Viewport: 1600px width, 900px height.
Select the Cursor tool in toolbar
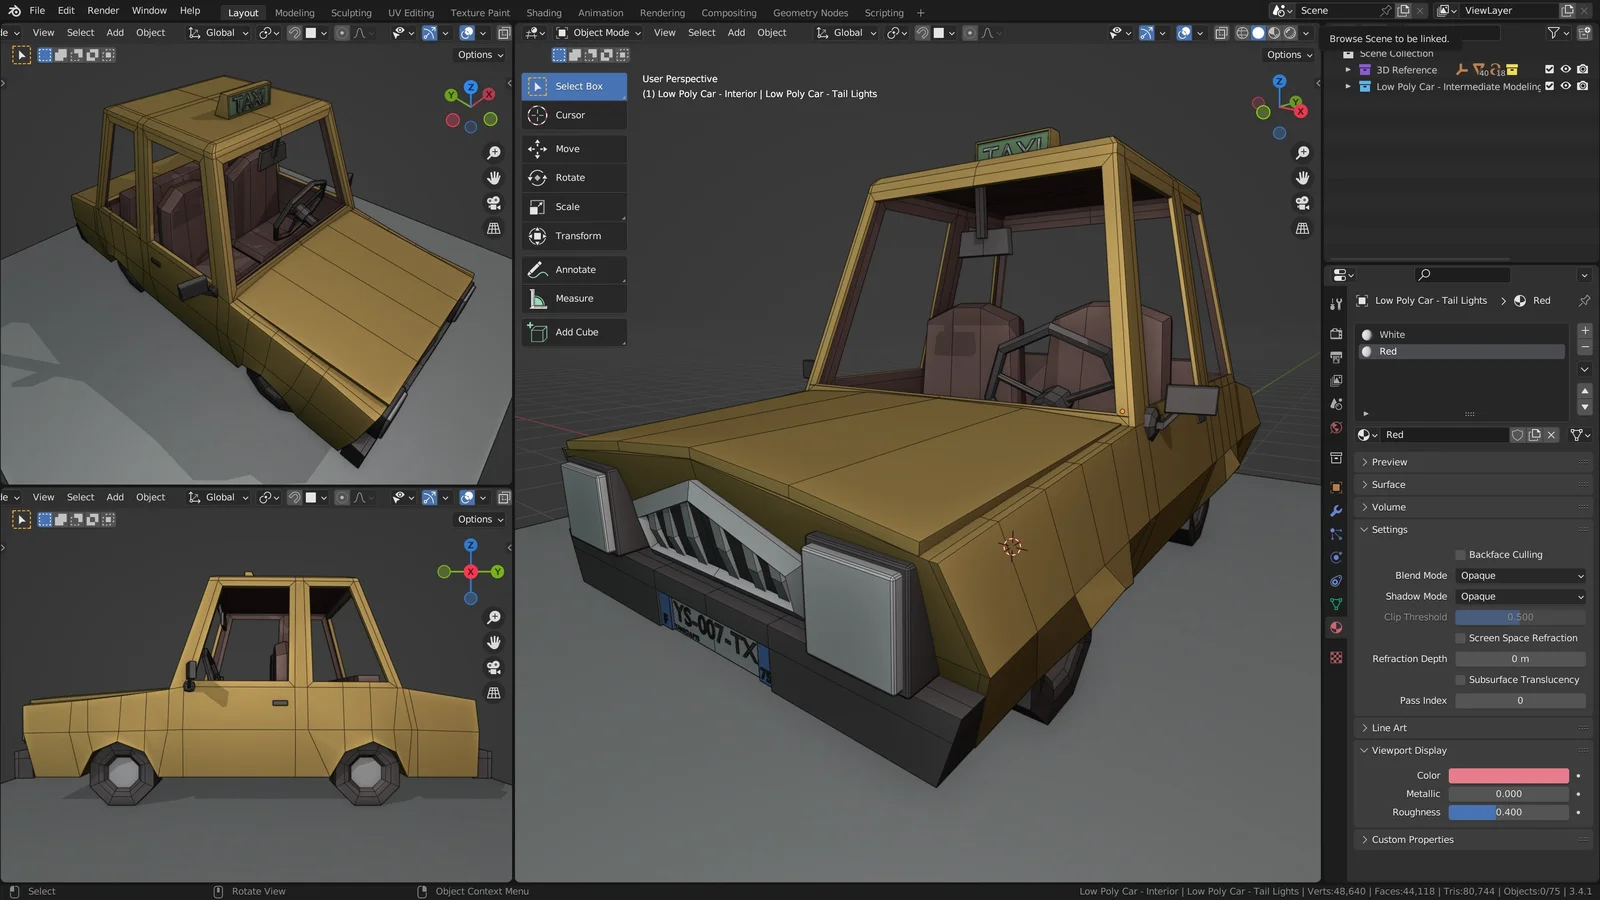(573, 115)
